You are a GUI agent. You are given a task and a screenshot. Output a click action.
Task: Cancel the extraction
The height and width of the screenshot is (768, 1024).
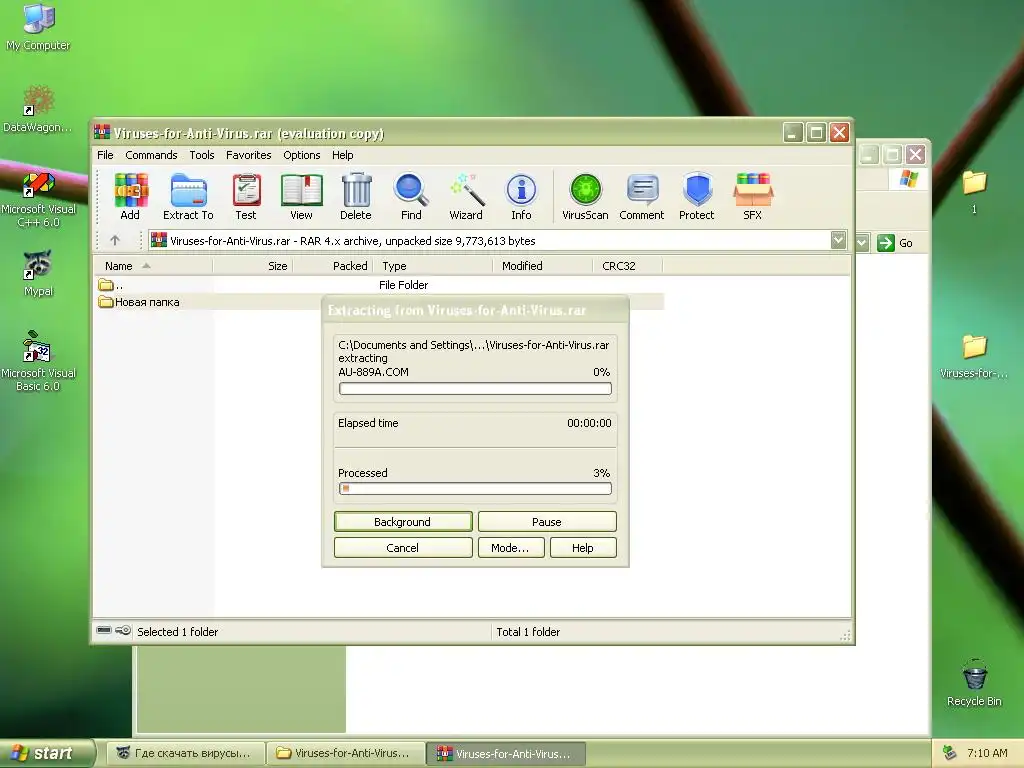[402, 547]
